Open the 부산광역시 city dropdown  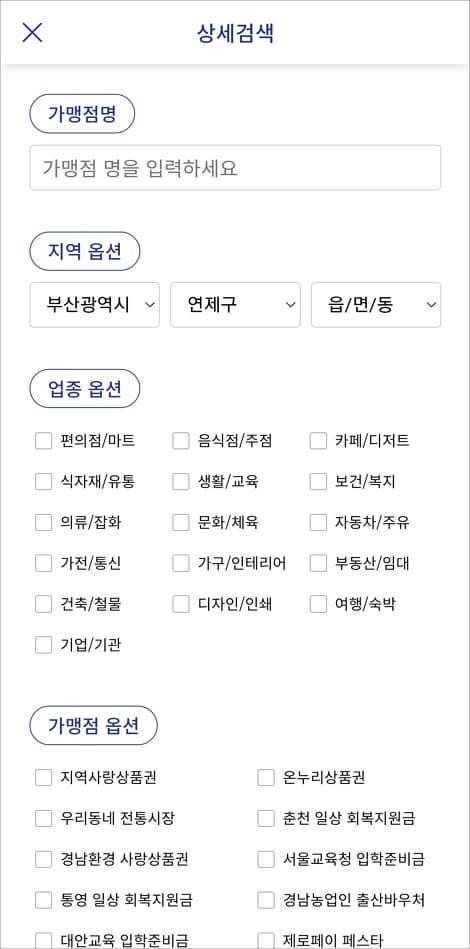point(94,305)
